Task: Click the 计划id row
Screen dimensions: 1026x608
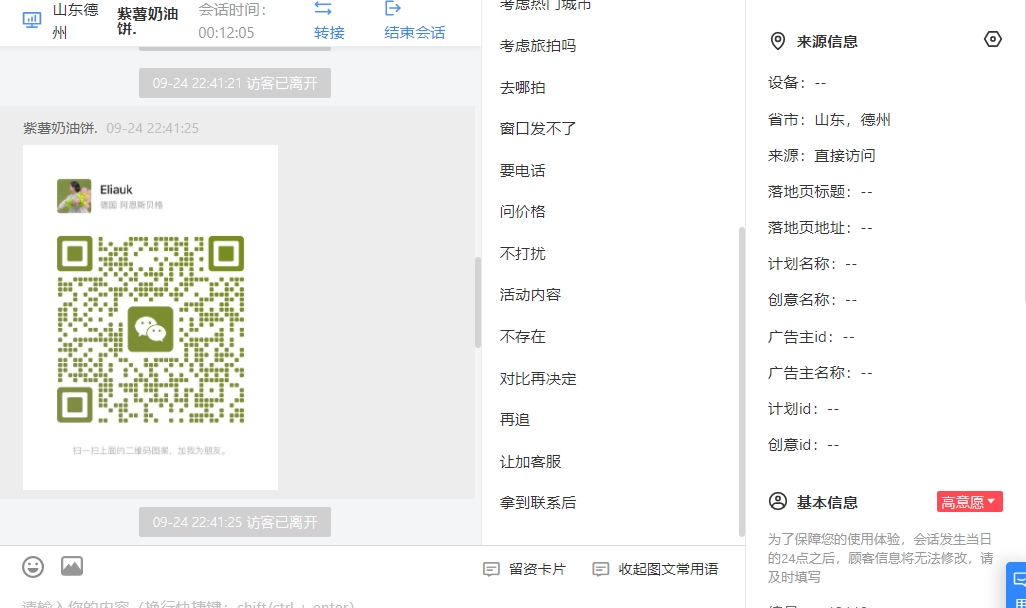Action: [x=804, y=409]
